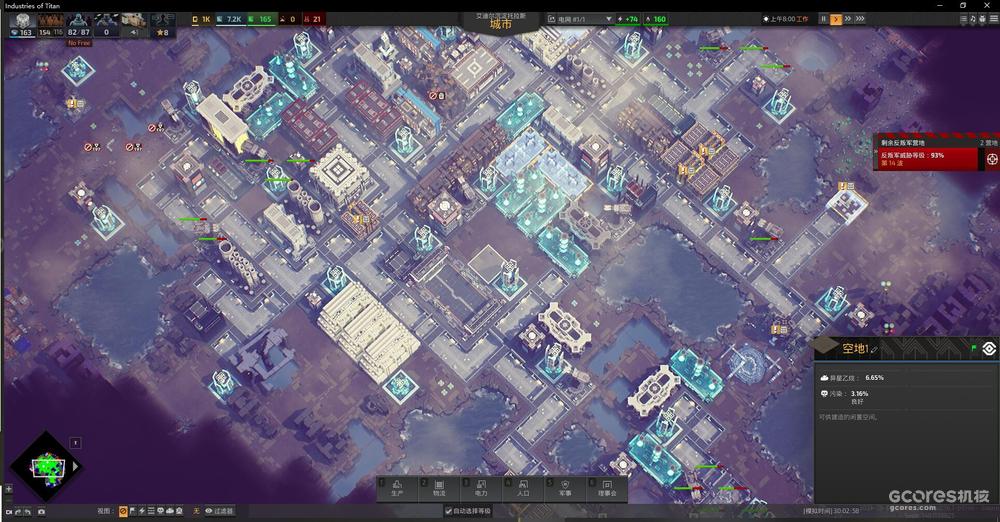Image resolution: width=1000 pixels, height=522 pixels.
Task: Set game speed to triple fast-forward
Action: [x=860, y=19]
